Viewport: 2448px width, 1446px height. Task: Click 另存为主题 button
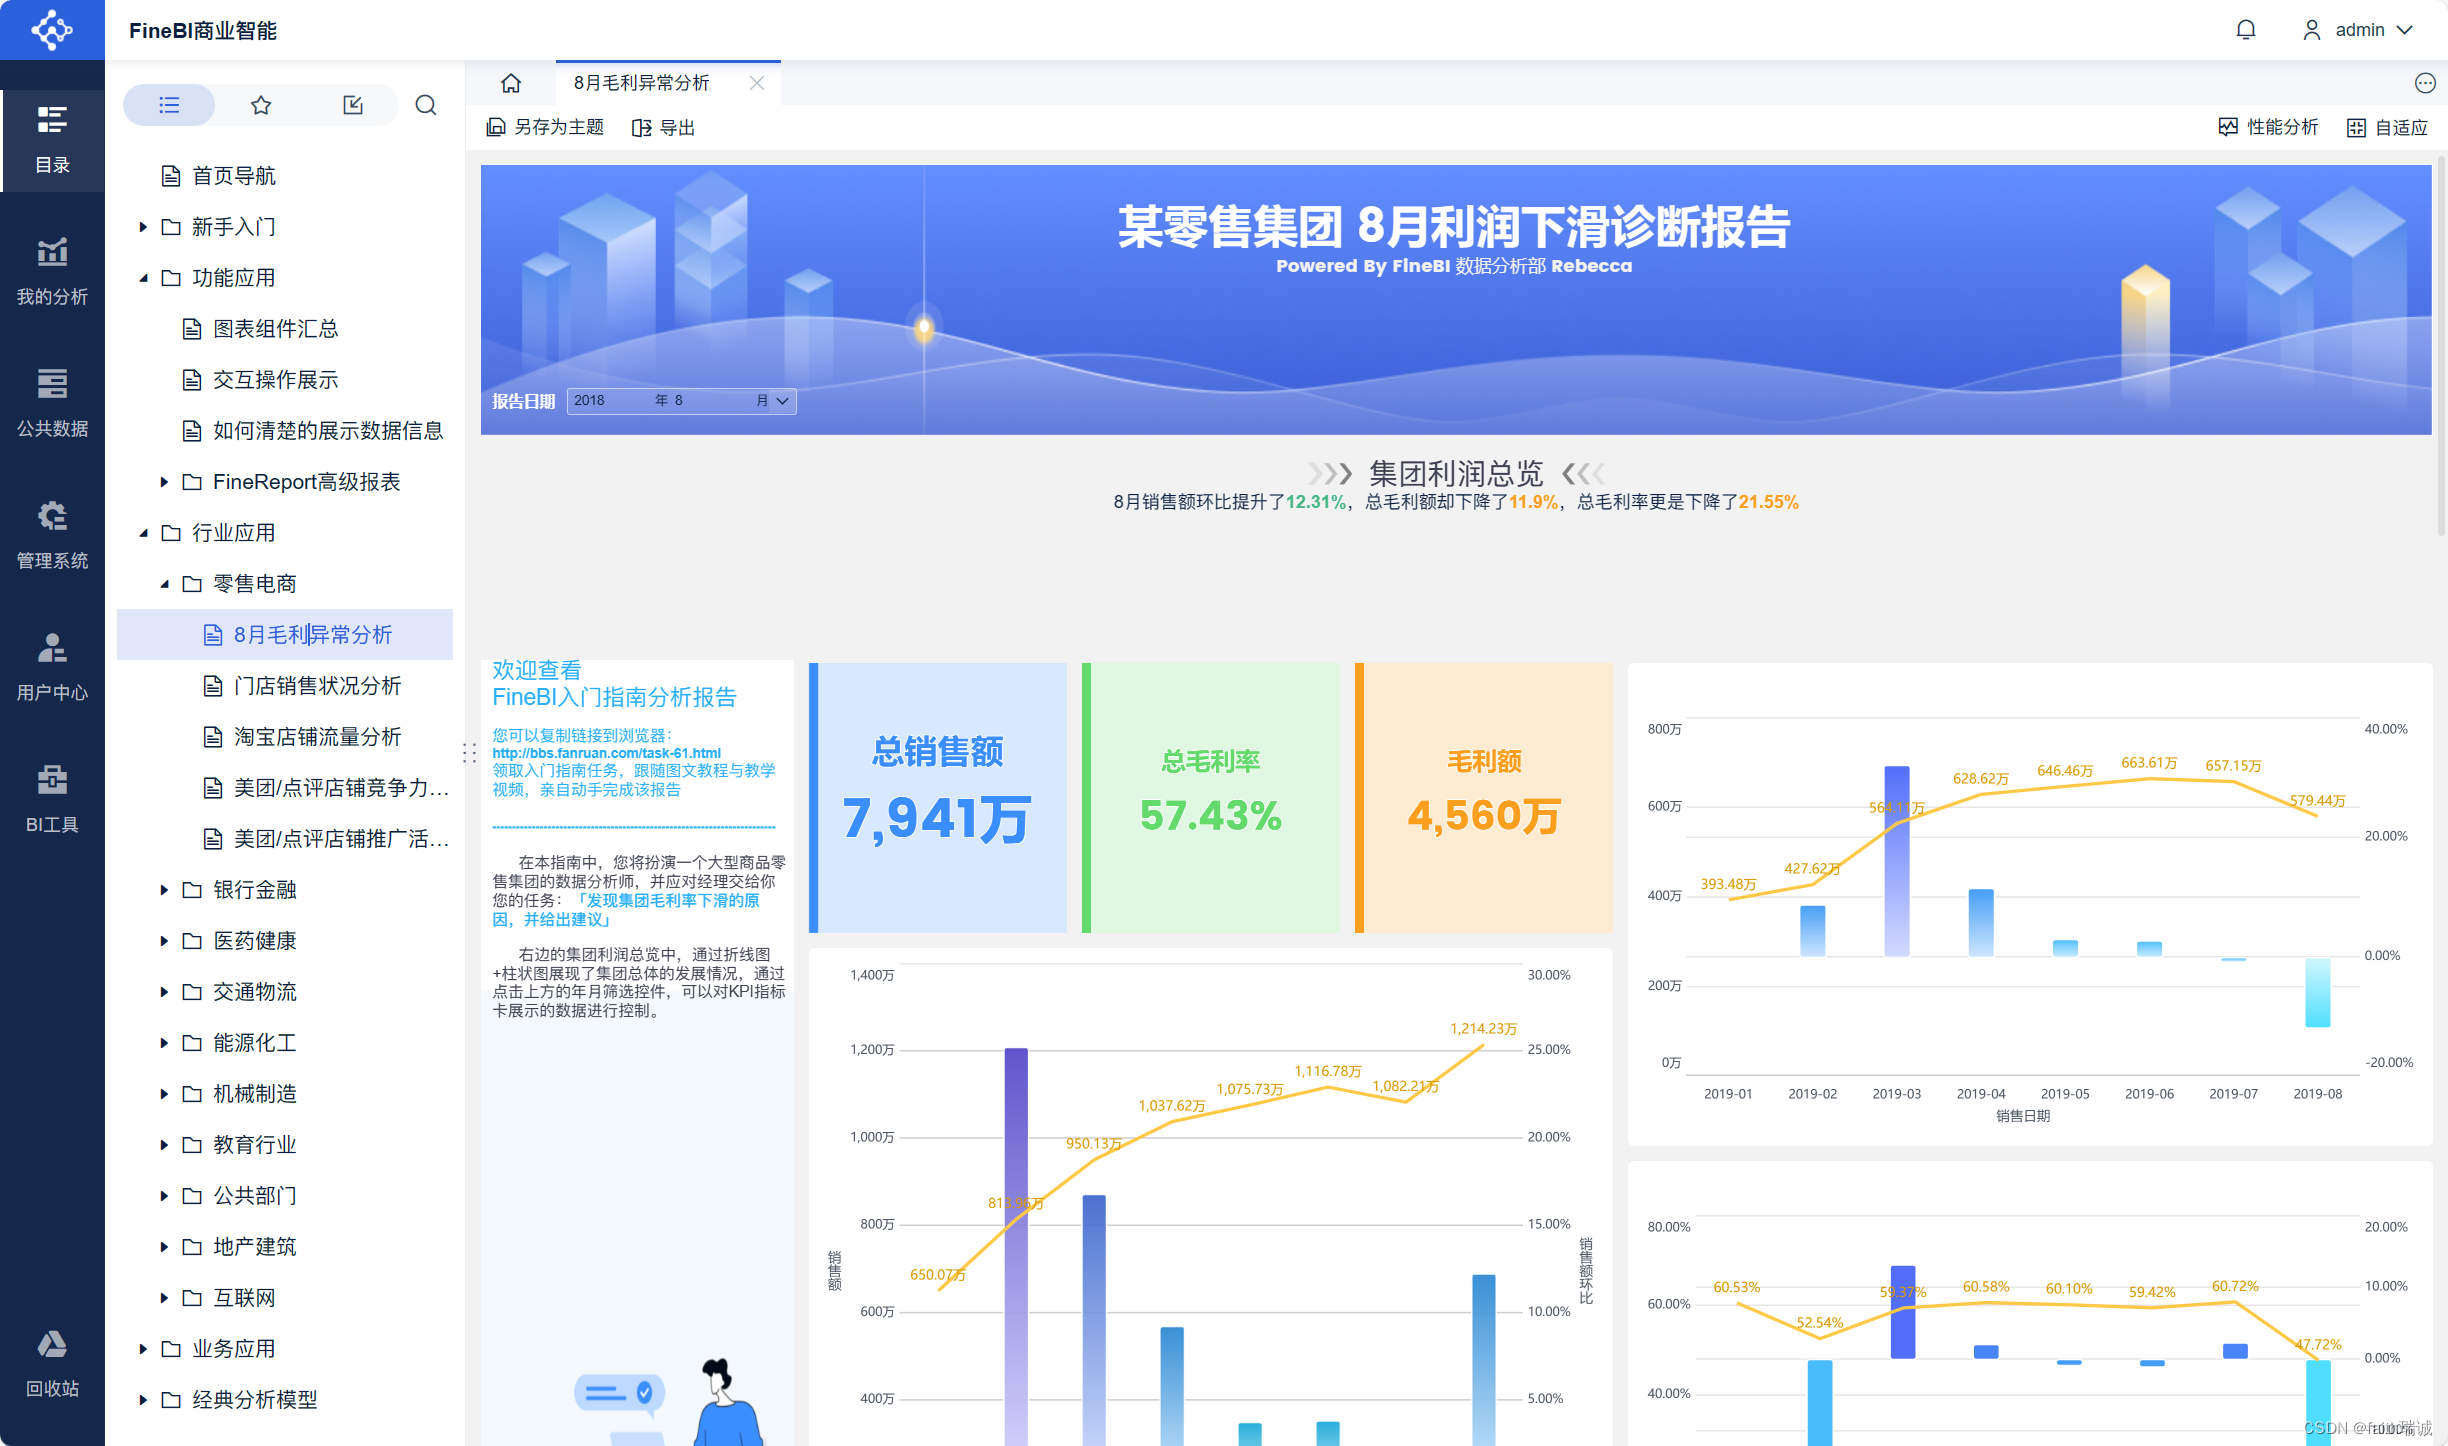[546, 127]
